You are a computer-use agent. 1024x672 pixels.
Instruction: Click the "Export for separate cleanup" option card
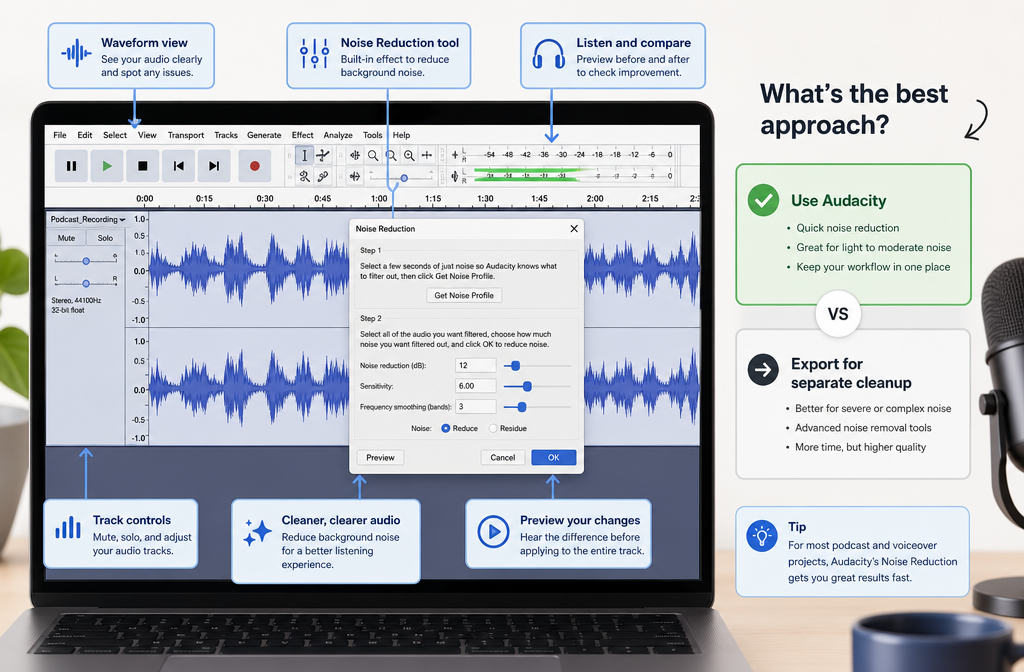853,404
